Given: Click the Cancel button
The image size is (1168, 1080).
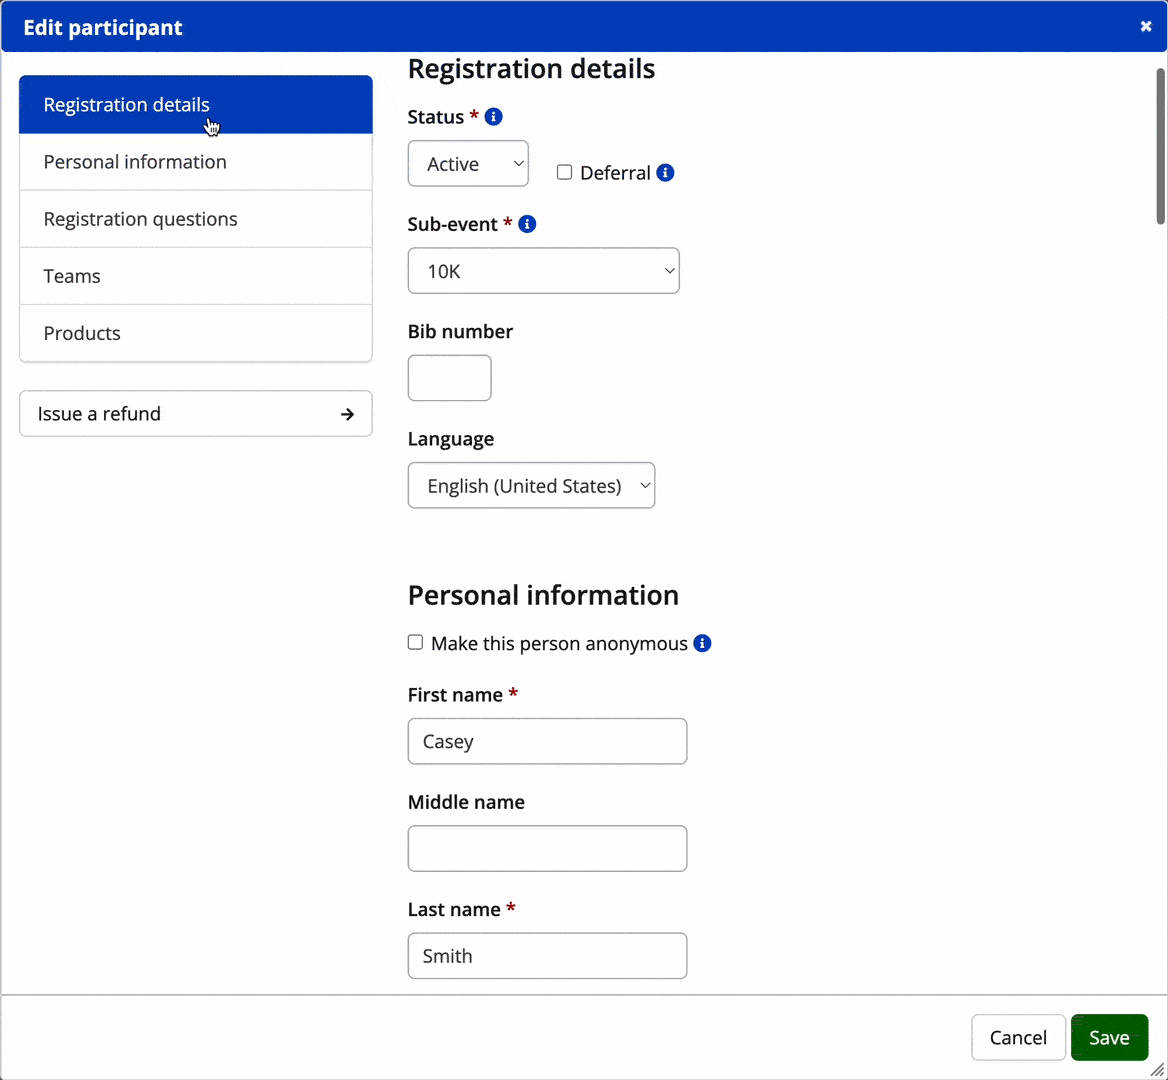Looking at the screenshot, I should [1018, 1038].
